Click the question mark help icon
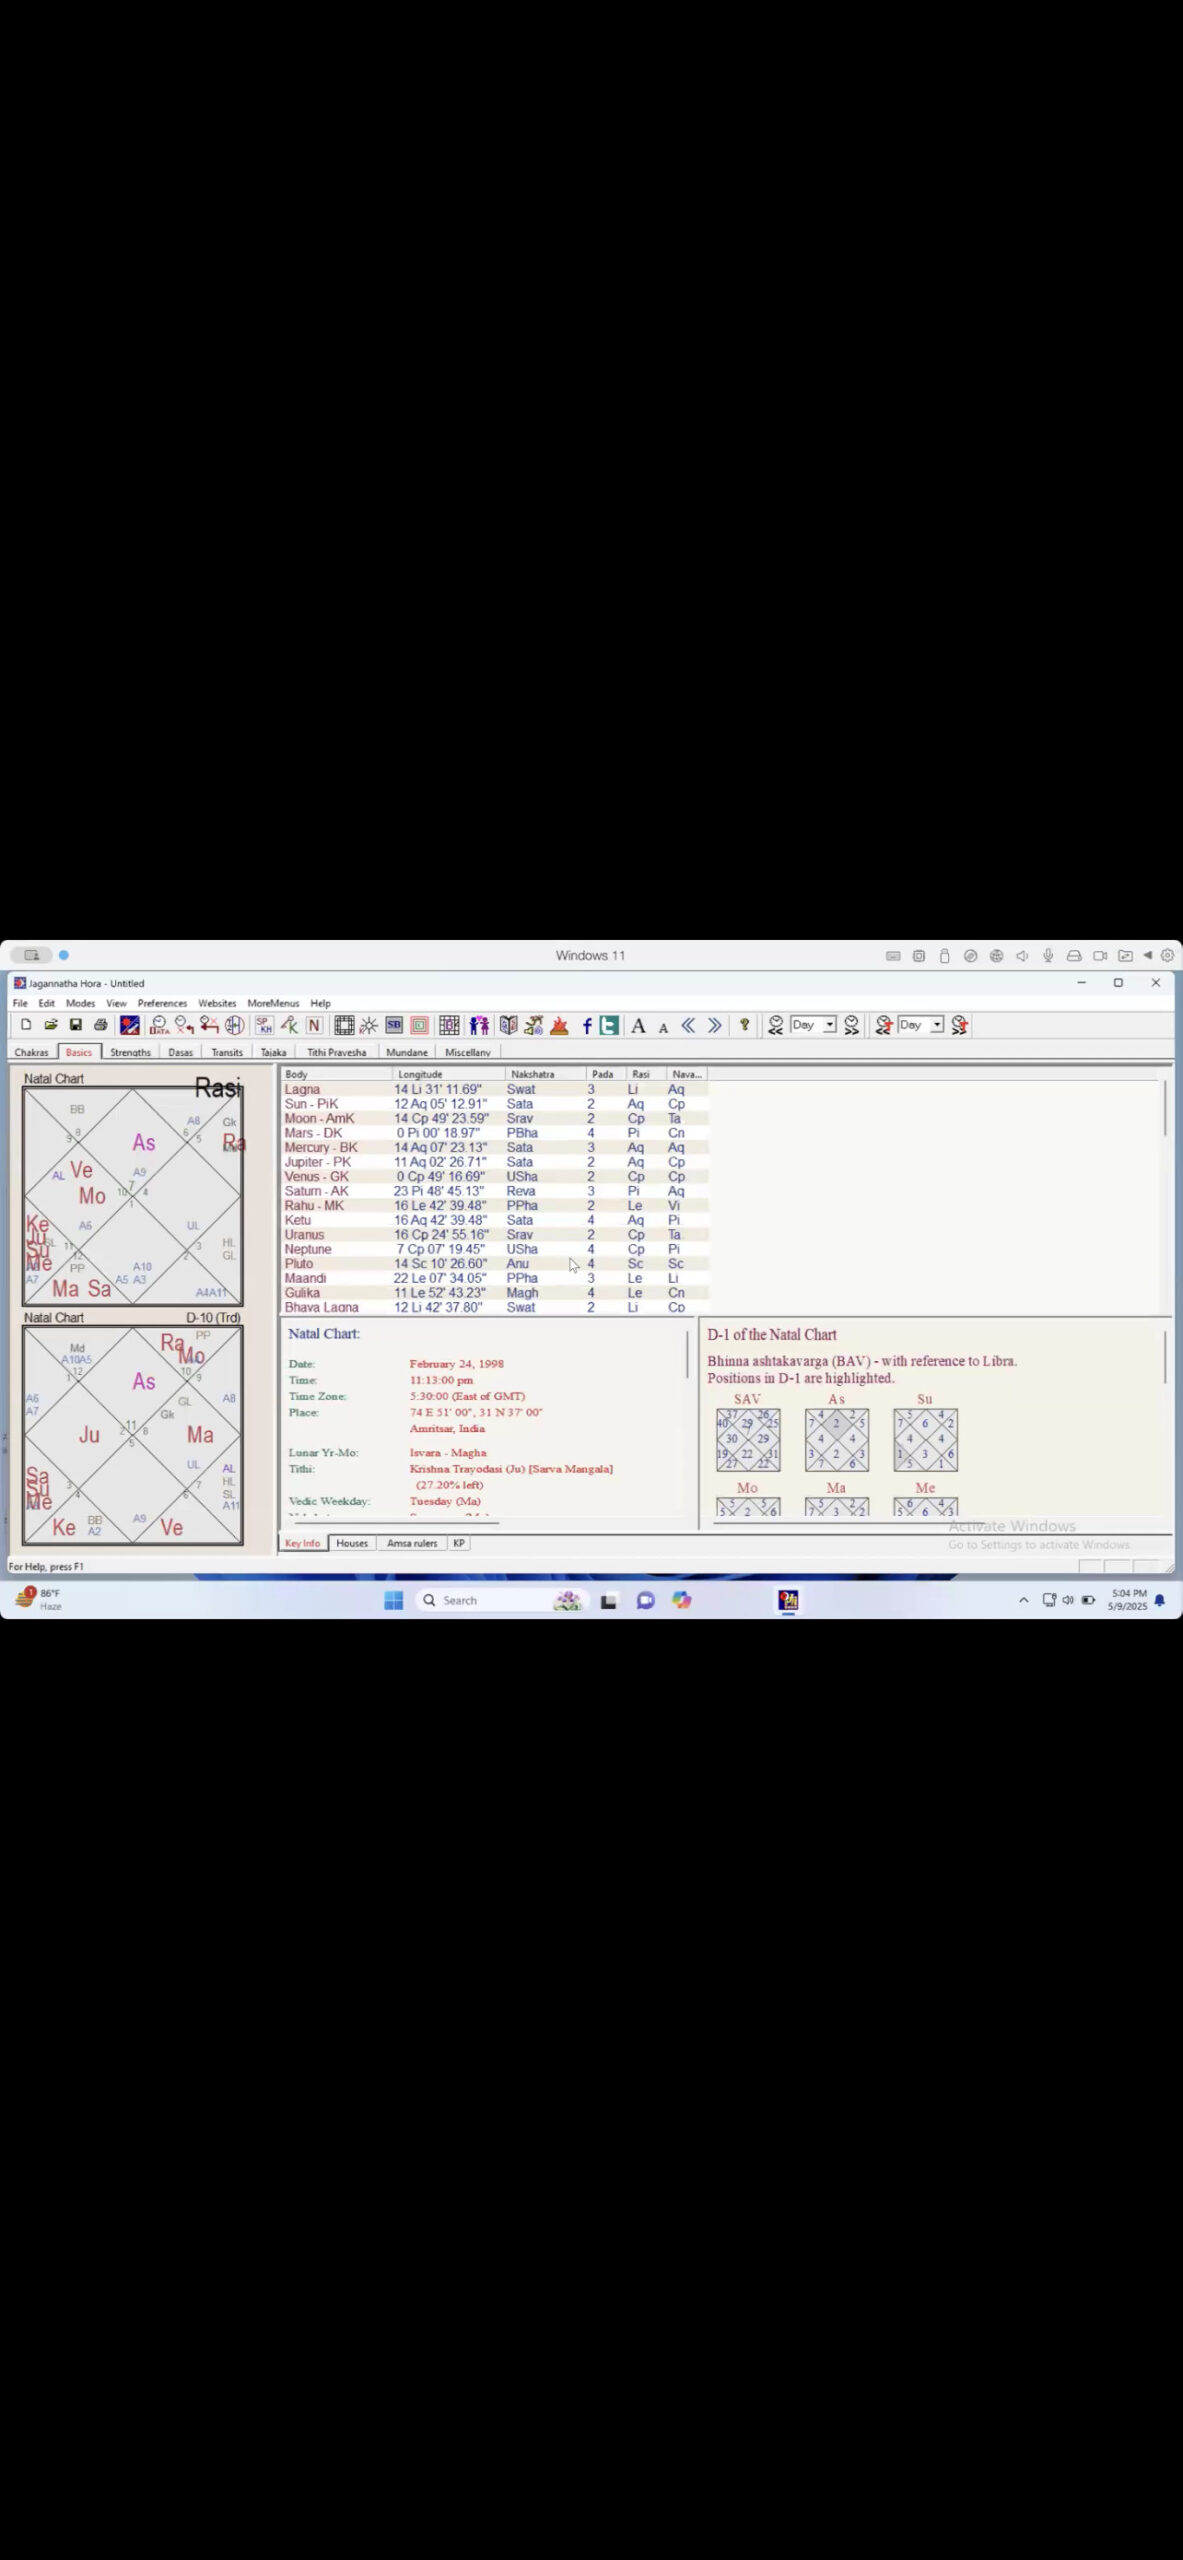1183x2560 pixels. (744, 1025)
